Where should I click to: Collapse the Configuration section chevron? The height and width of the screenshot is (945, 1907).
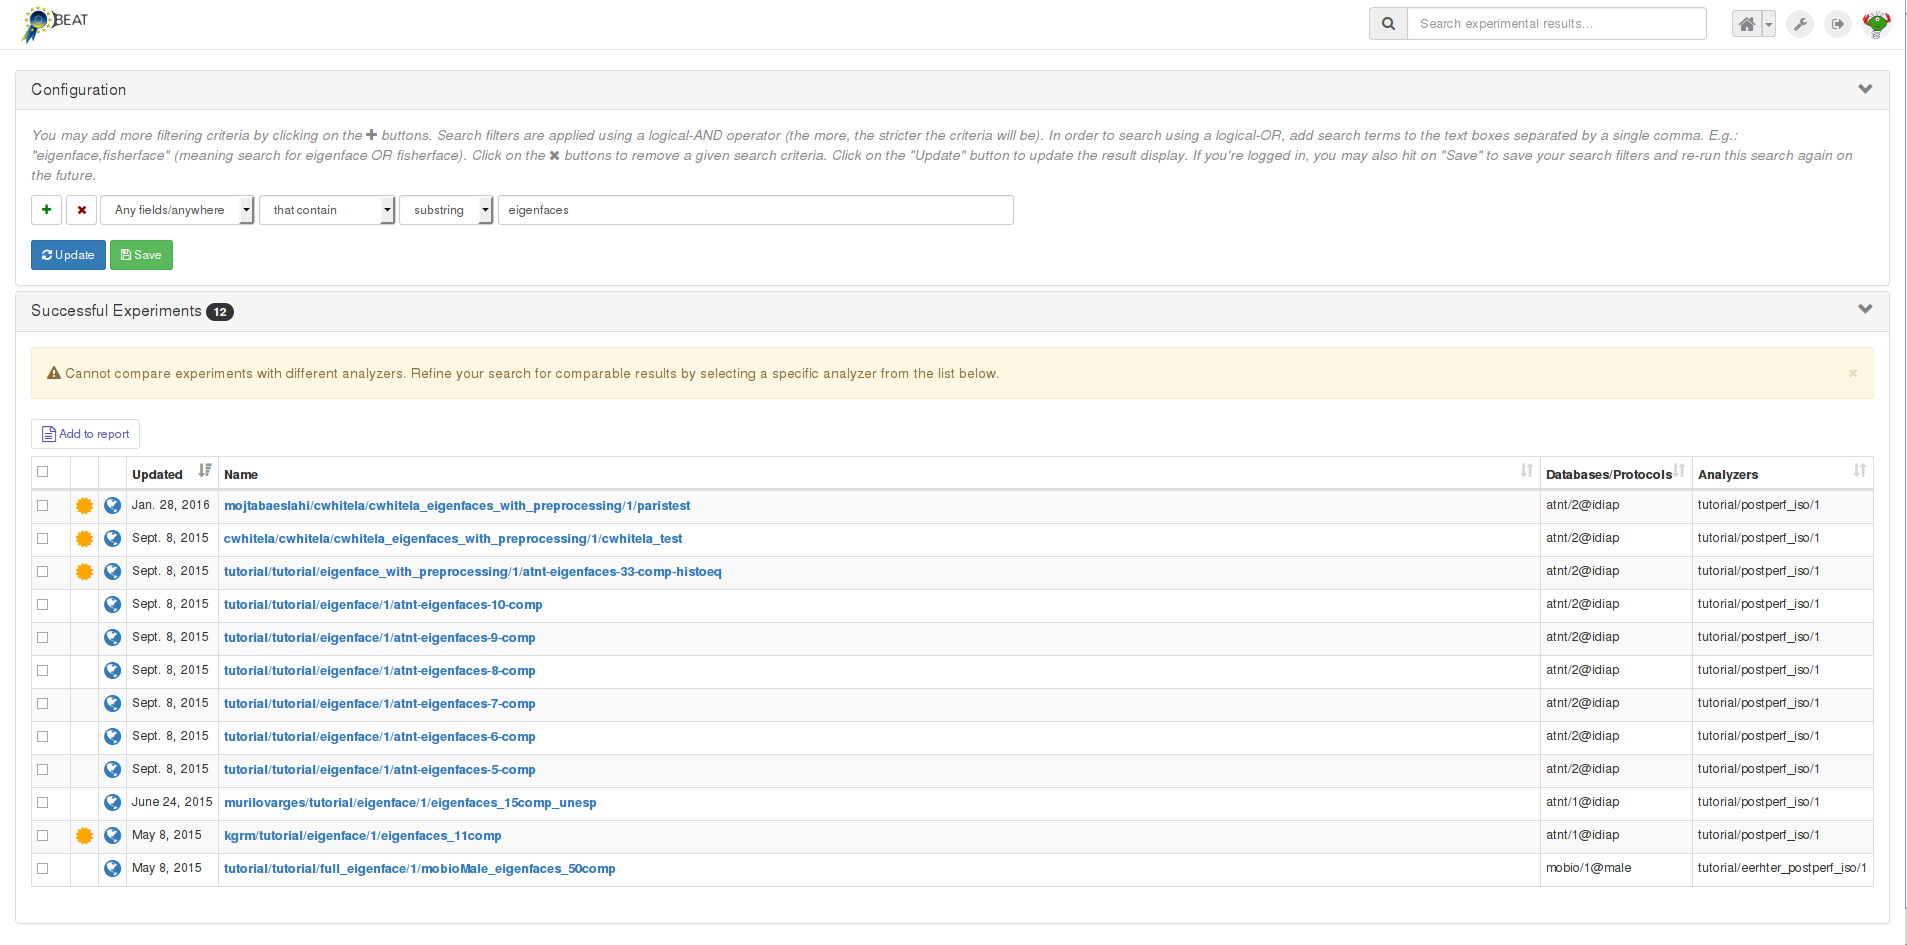pyautogui.click(x=1865, y=88)
